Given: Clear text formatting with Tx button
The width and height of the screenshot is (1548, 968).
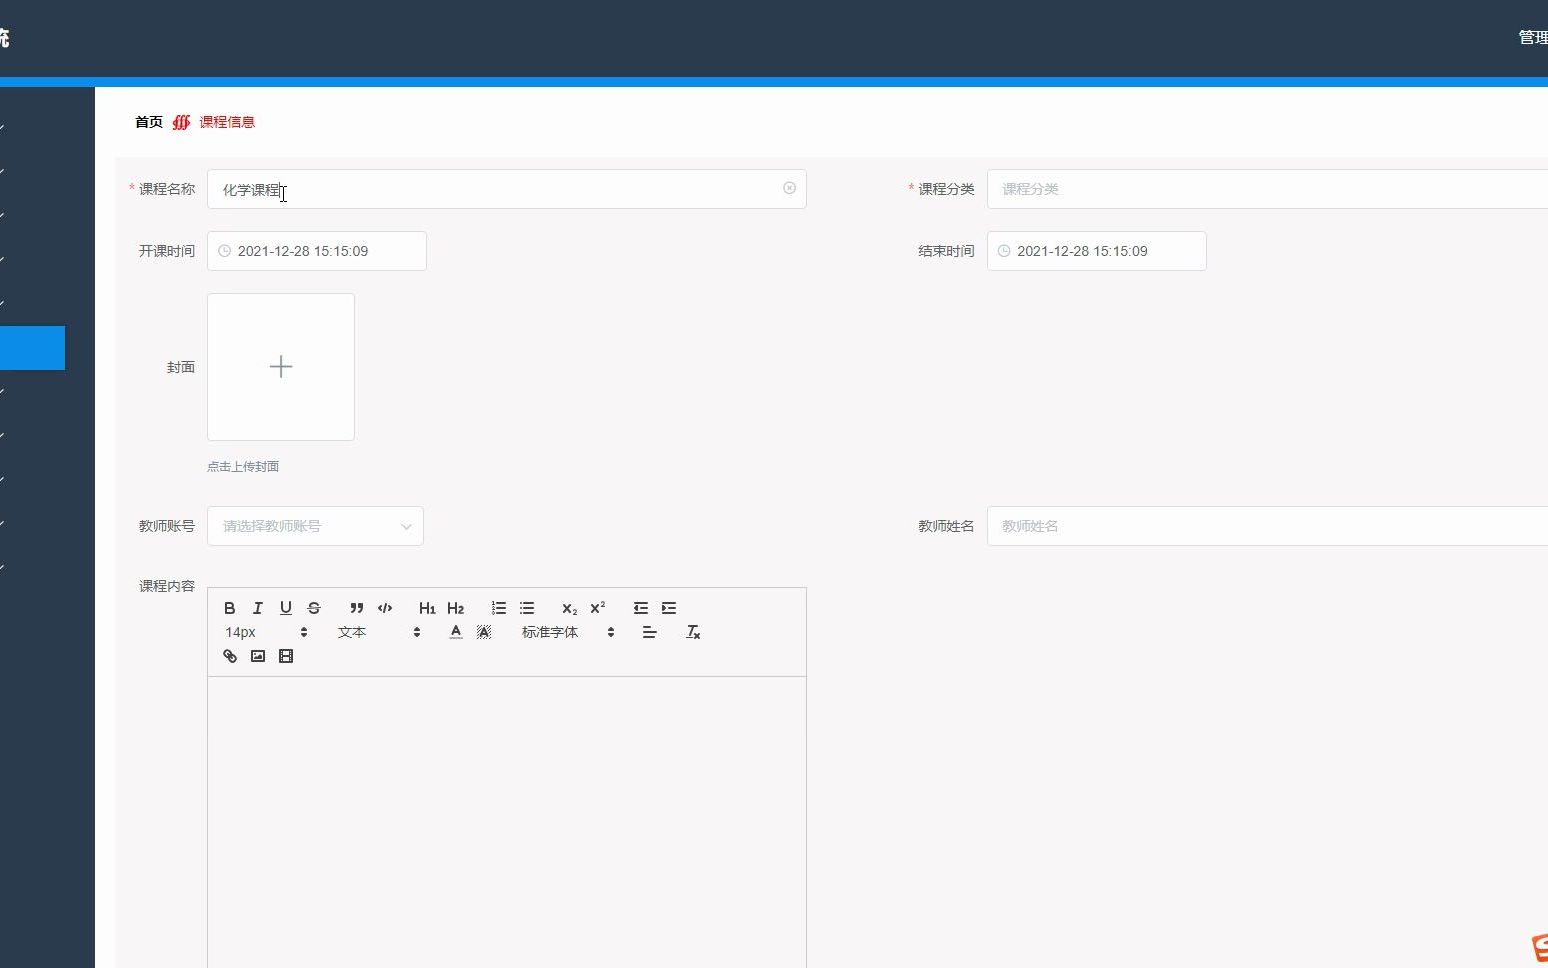Looking at the screenshot, I should (x=692, y=632).
